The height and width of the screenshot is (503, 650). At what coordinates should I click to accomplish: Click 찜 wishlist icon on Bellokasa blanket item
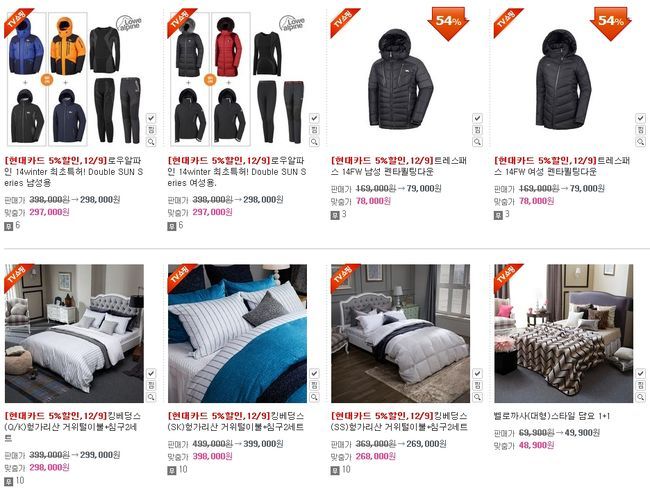click(x=640, y=385)
